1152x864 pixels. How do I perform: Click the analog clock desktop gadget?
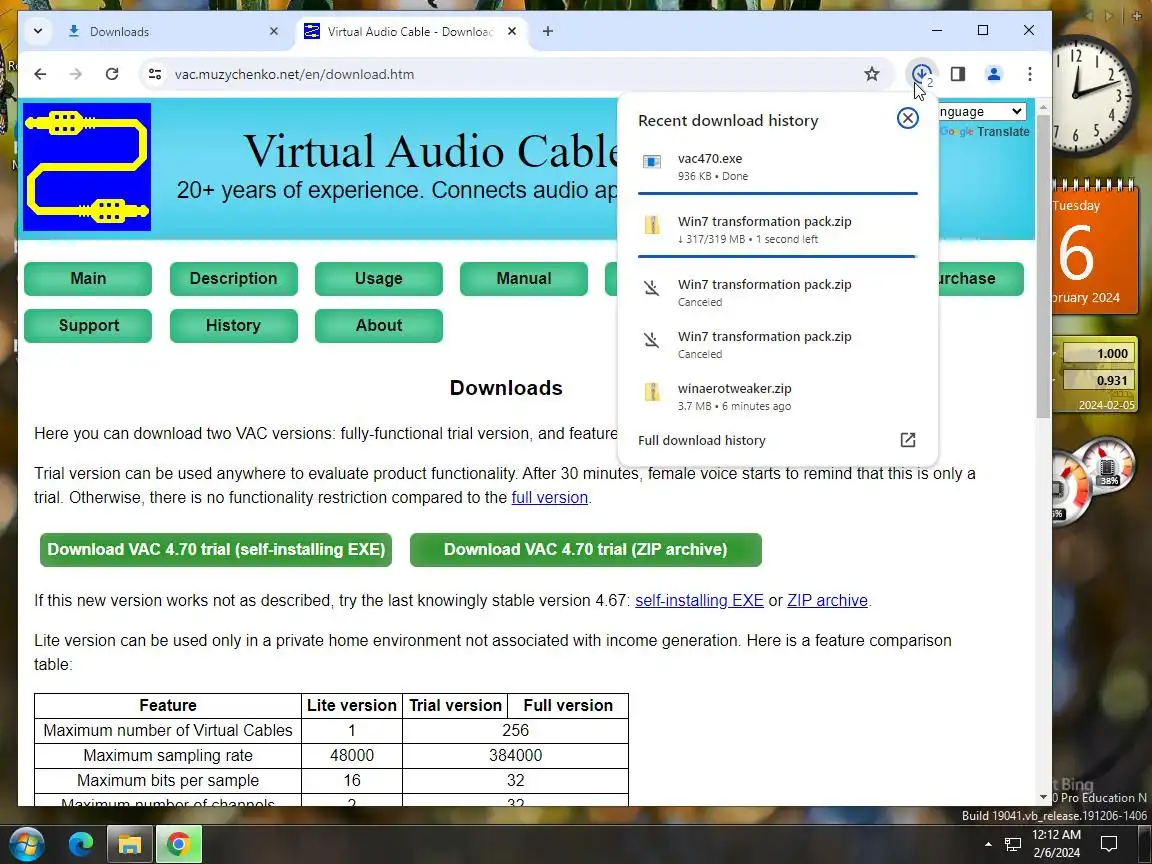(1096, 96)
